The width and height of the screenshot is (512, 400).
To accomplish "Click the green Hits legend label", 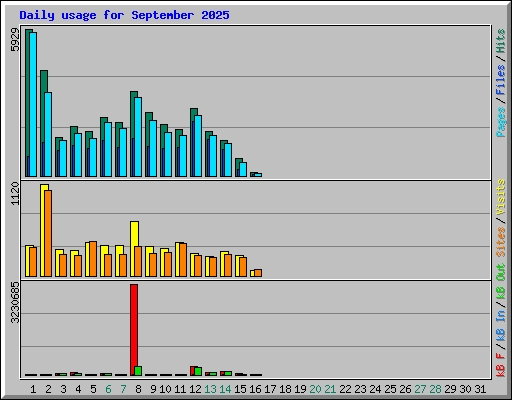I will (501, 41).
